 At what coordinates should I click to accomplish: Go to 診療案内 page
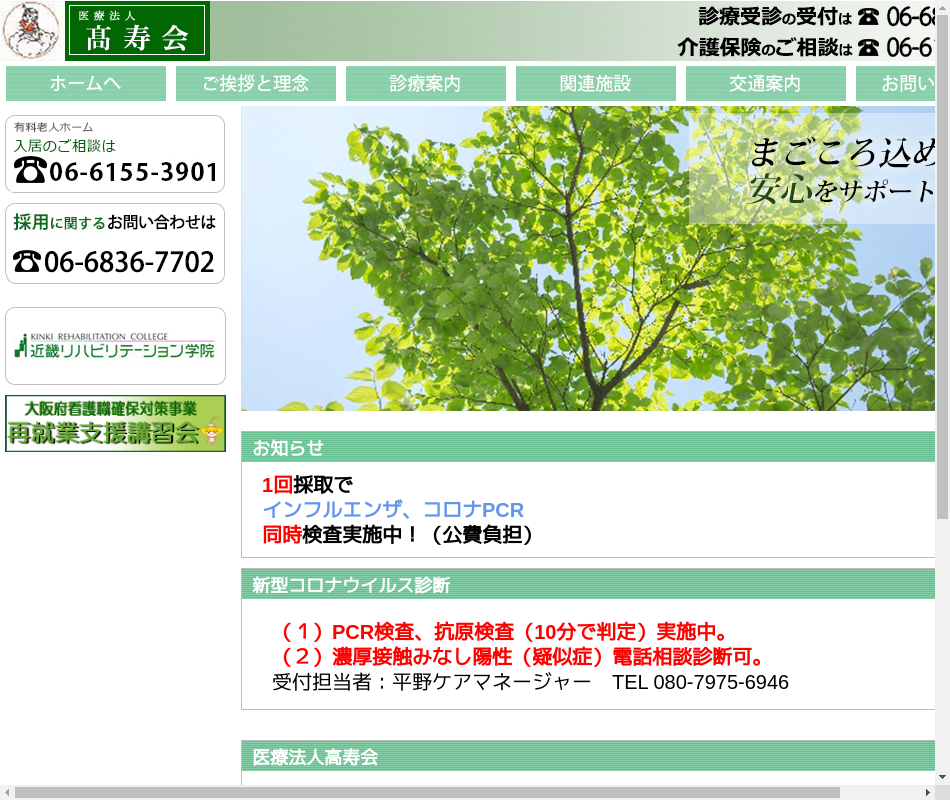pyautogui.click(x=426, y=84)
